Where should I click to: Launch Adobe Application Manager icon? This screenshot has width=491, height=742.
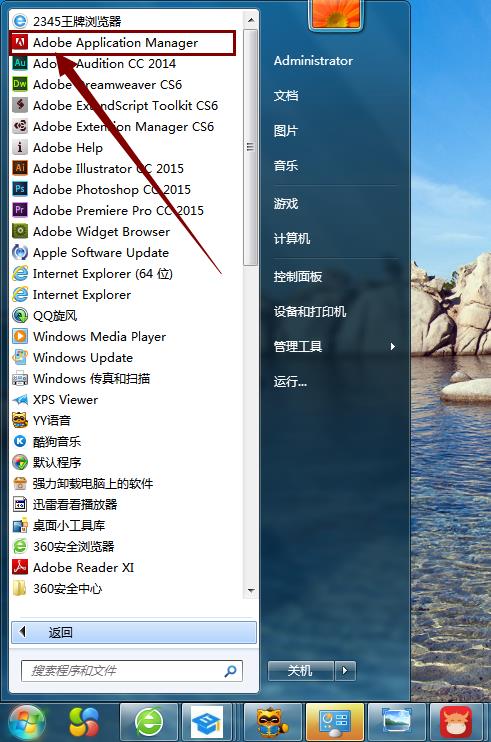click(20, 43)
